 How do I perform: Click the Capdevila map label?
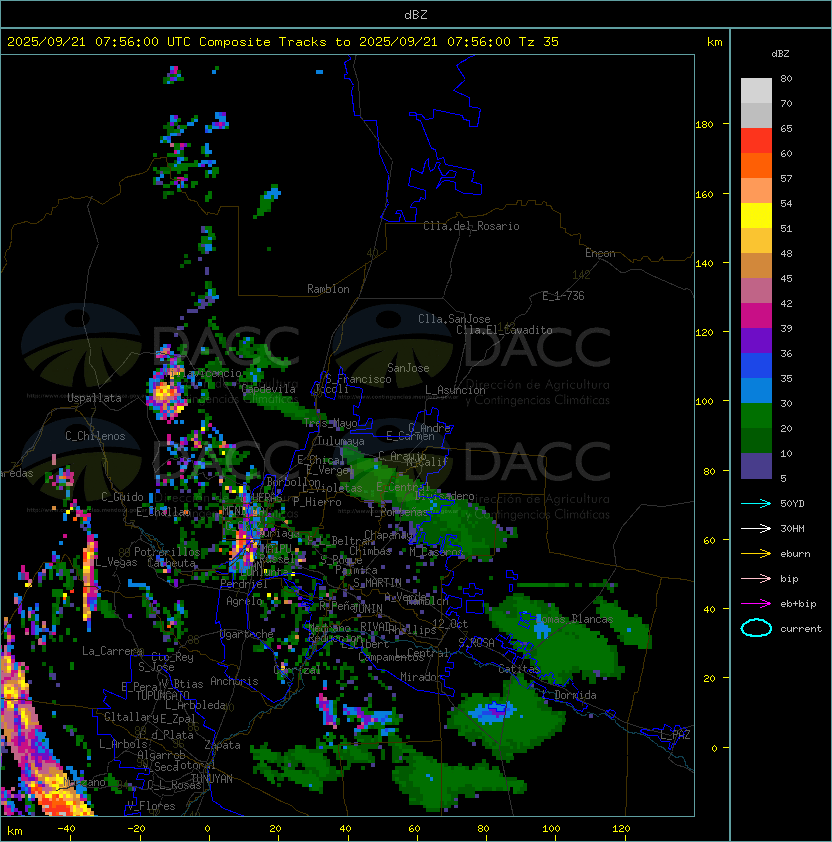coord(268,389)
